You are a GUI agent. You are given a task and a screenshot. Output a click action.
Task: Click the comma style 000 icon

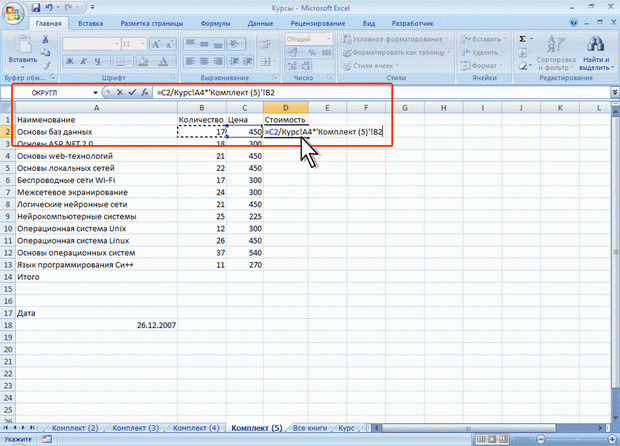(x=326, y=53)
